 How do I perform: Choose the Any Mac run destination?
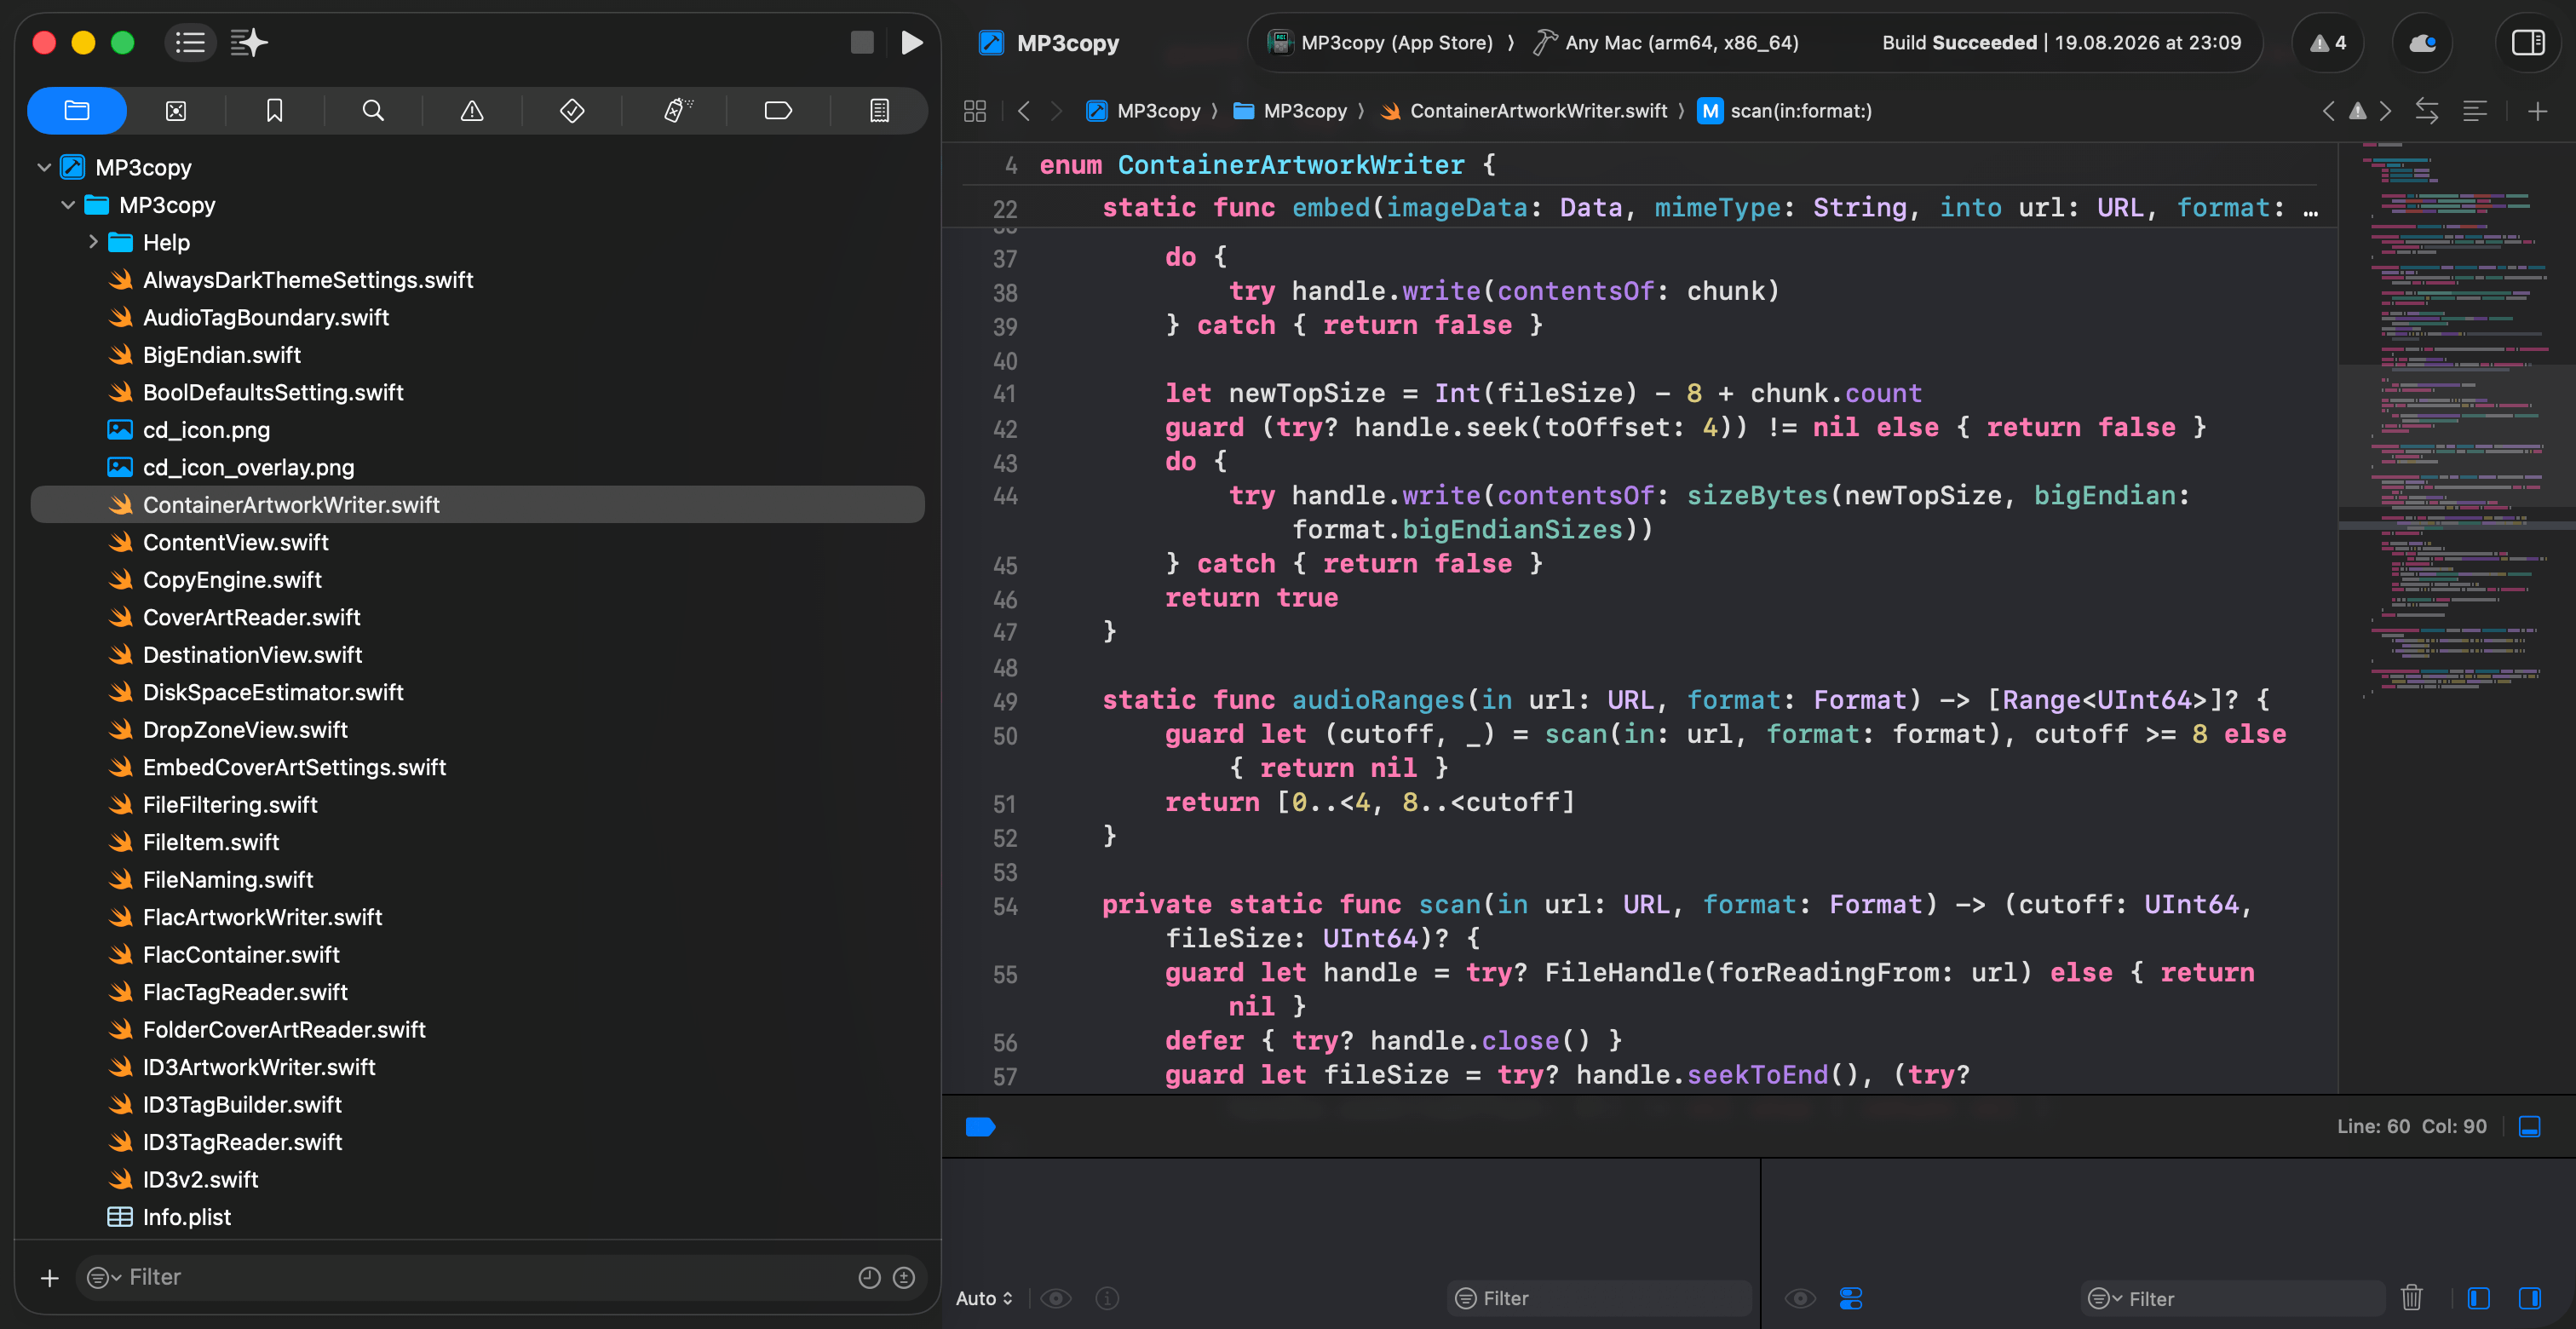(x=1666, y=43)
